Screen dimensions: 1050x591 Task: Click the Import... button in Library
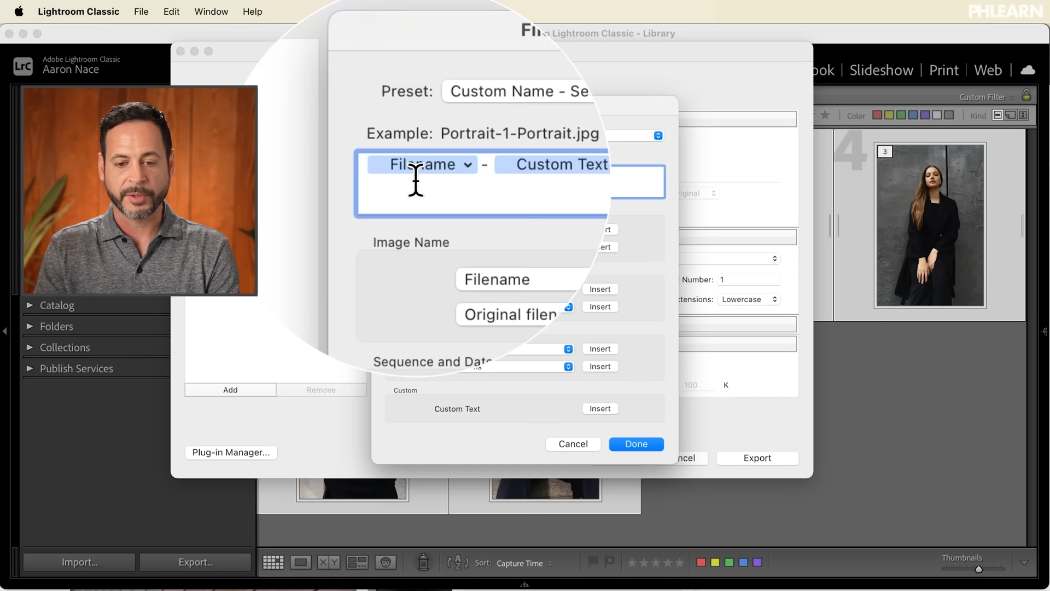pyautogui.click(x=80, y=562)
